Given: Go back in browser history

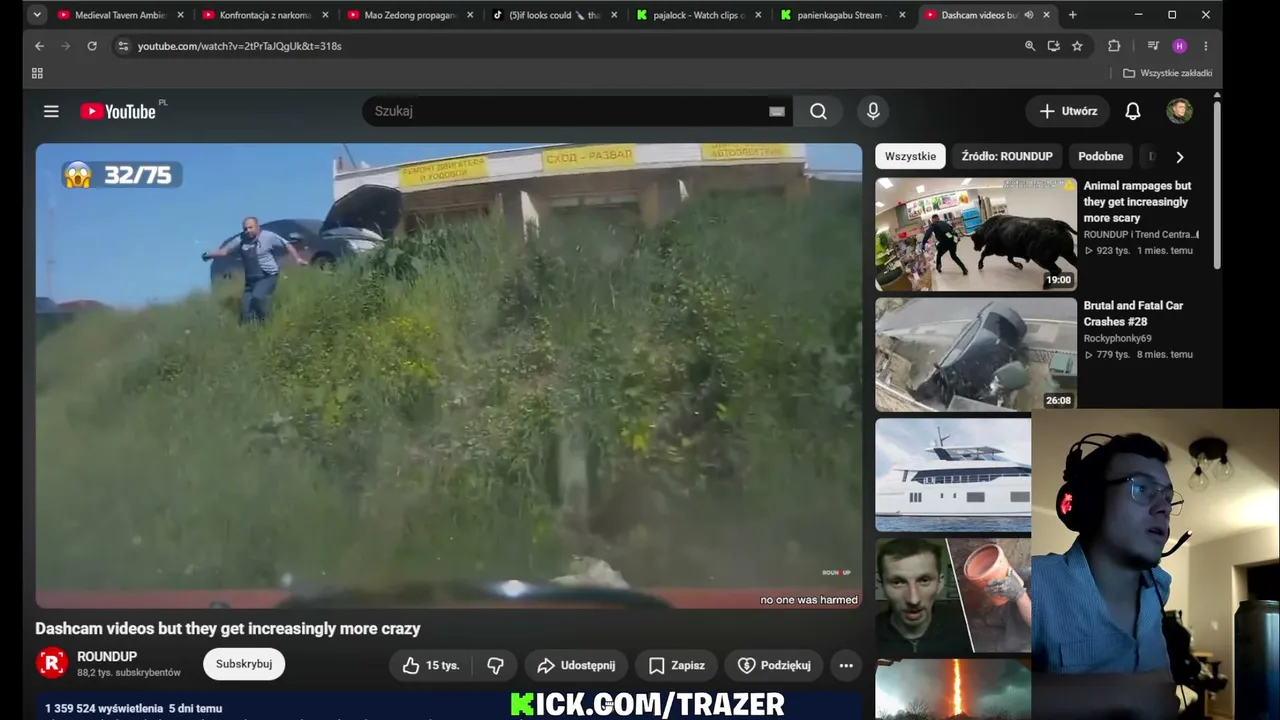Looking at the screenshot, I should coord(39,46).
